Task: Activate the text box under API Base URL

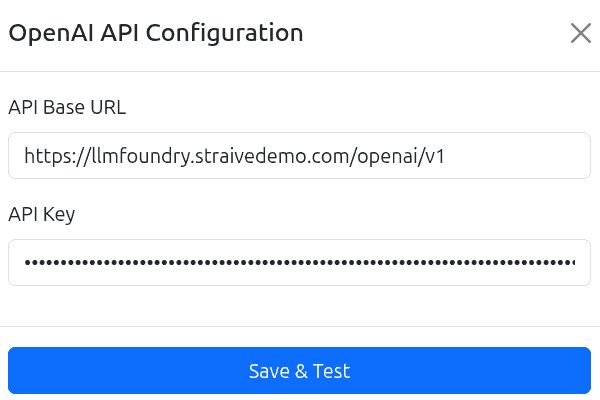Action: click(299, 156)
